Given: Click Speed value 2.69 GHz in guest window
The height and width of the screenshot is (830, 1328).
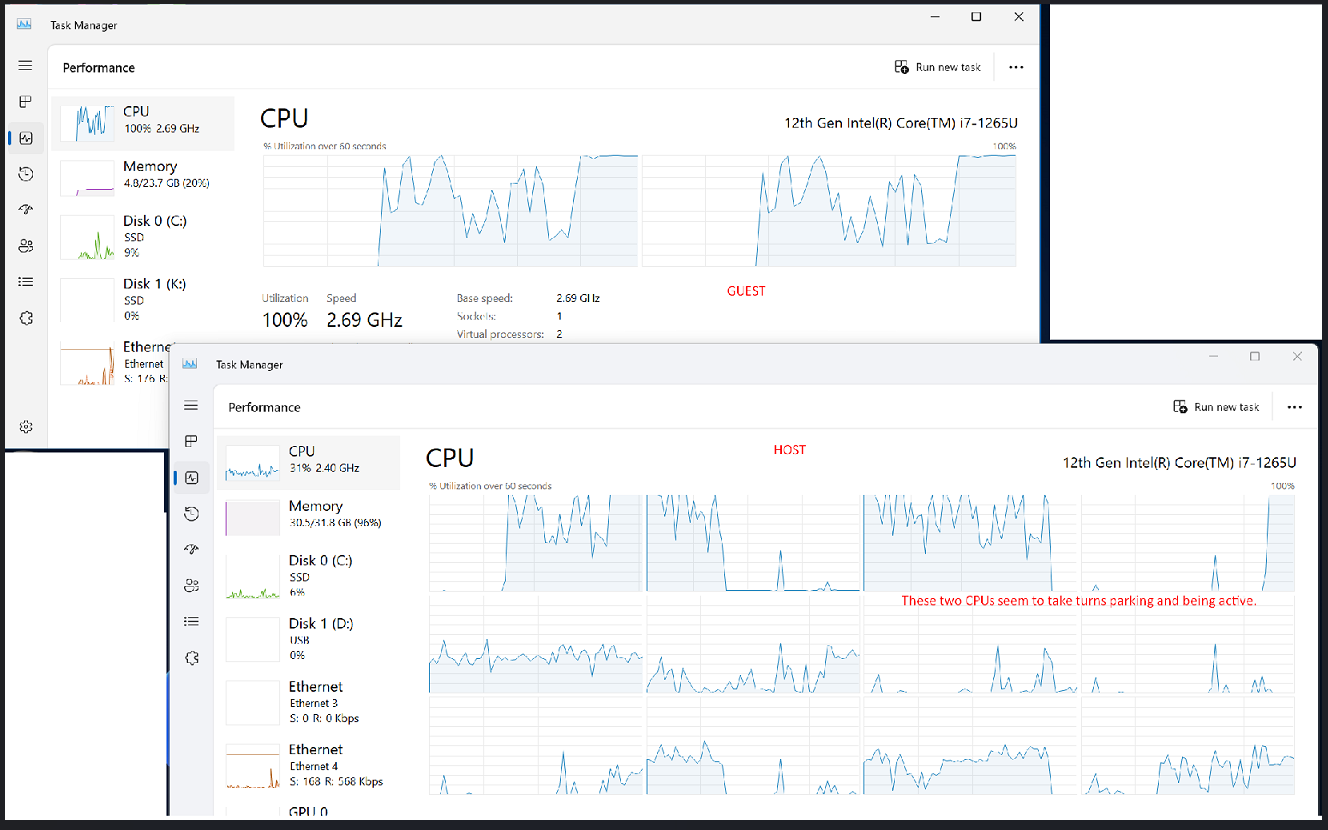Looking at the screenshot, I should [x=364, y=320].
